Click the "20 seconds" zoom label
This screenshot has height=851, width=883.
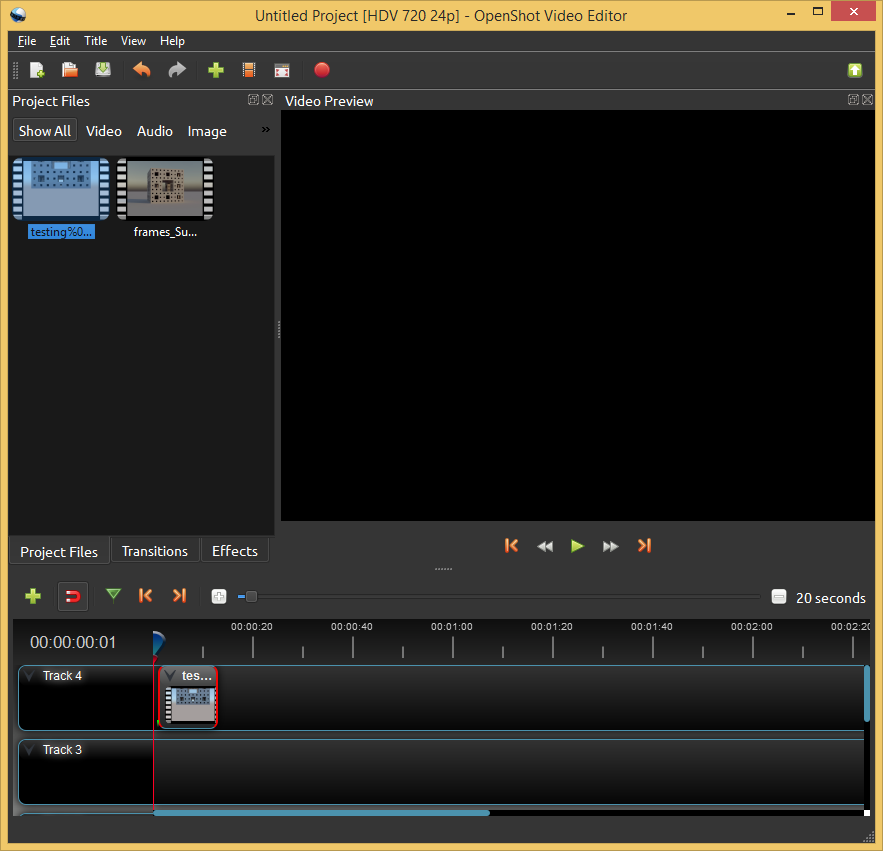(x=831, y=598)
